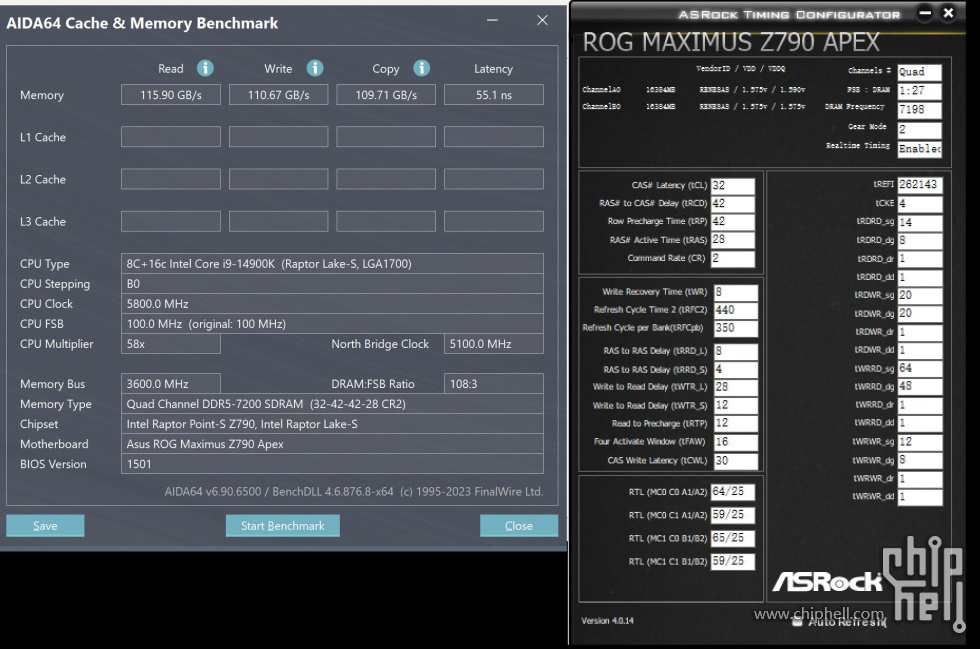Select the Memory Copy result 109.71 GB/s

[x=386, y=95]
